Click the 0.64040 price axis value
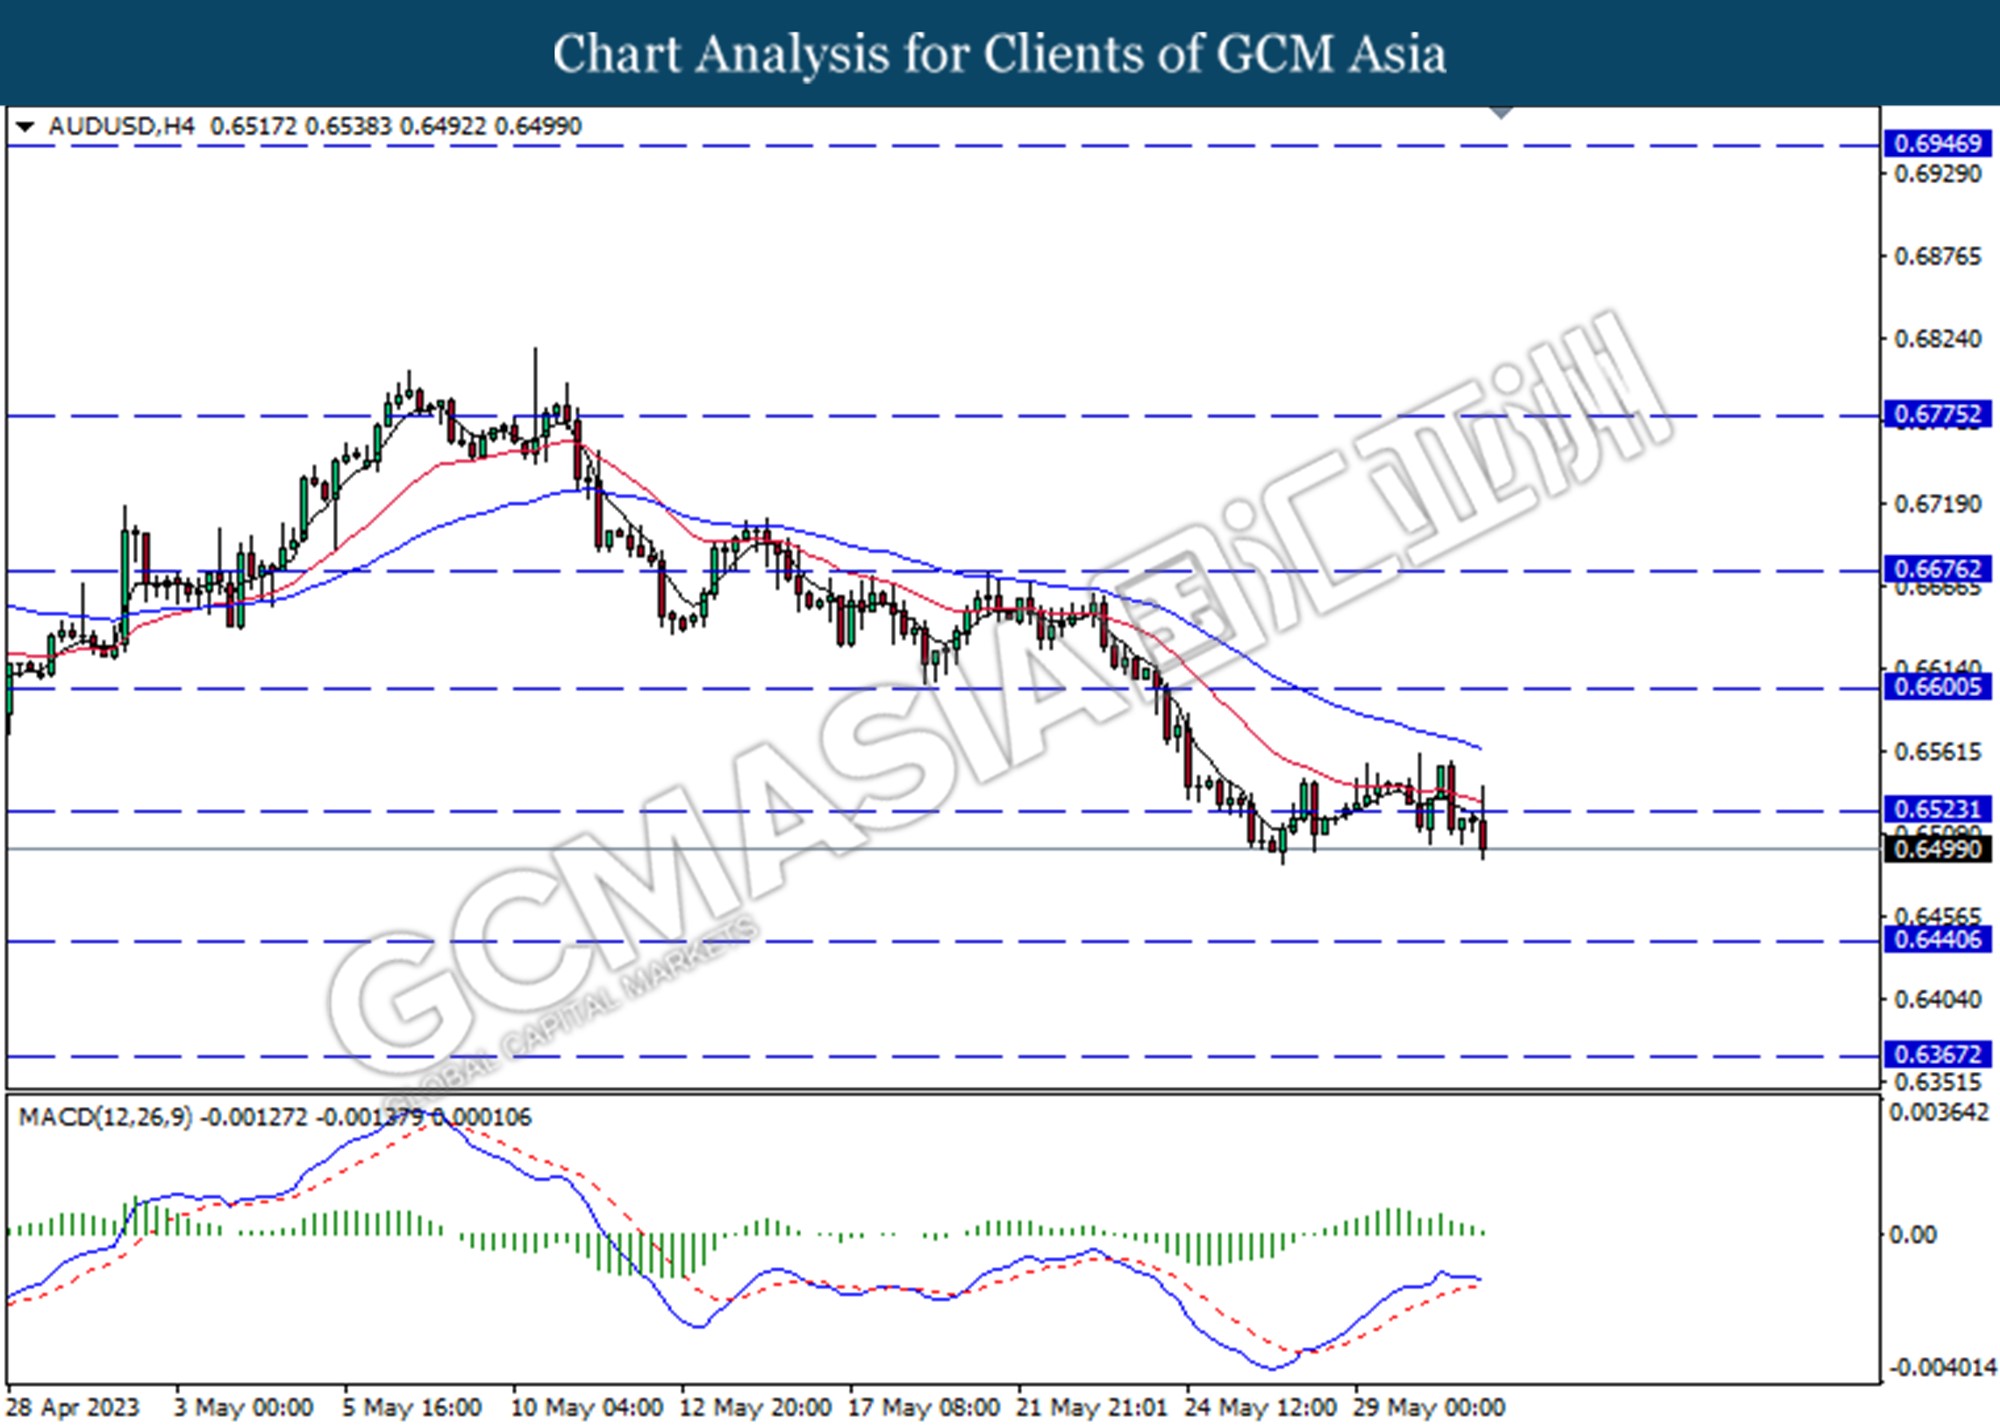Viewport: 2000px width, 1428px height. pos(1938,999)
